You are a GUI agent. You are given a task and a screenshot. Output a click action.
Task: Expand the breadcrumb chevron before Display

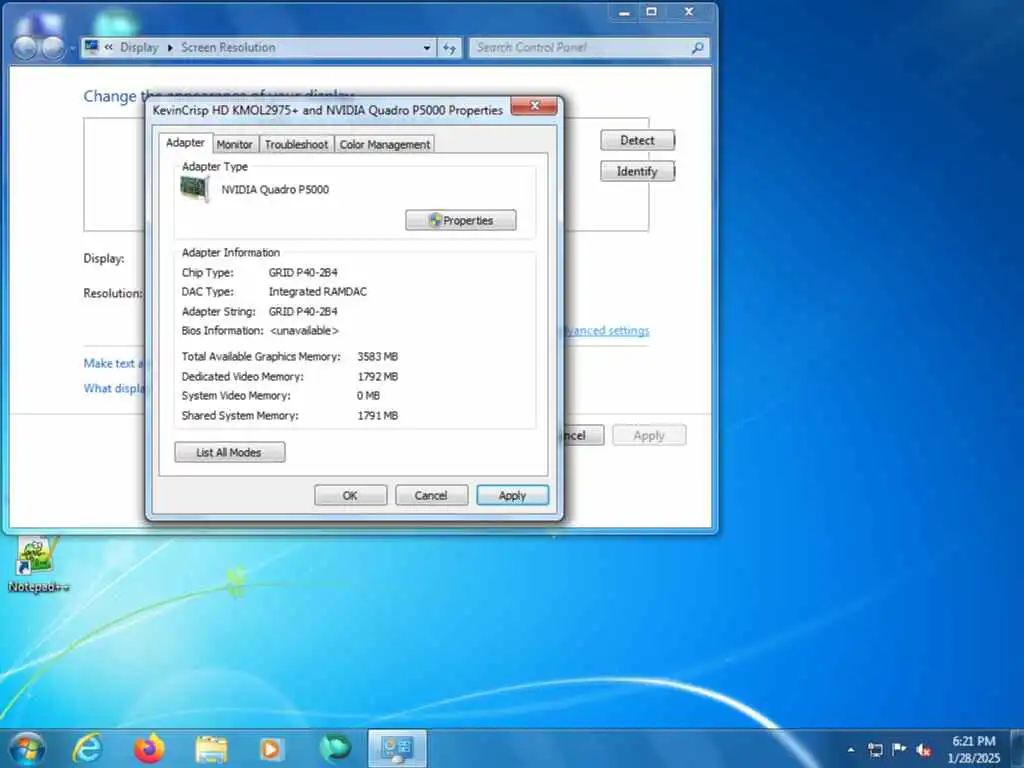pos(108,47)
